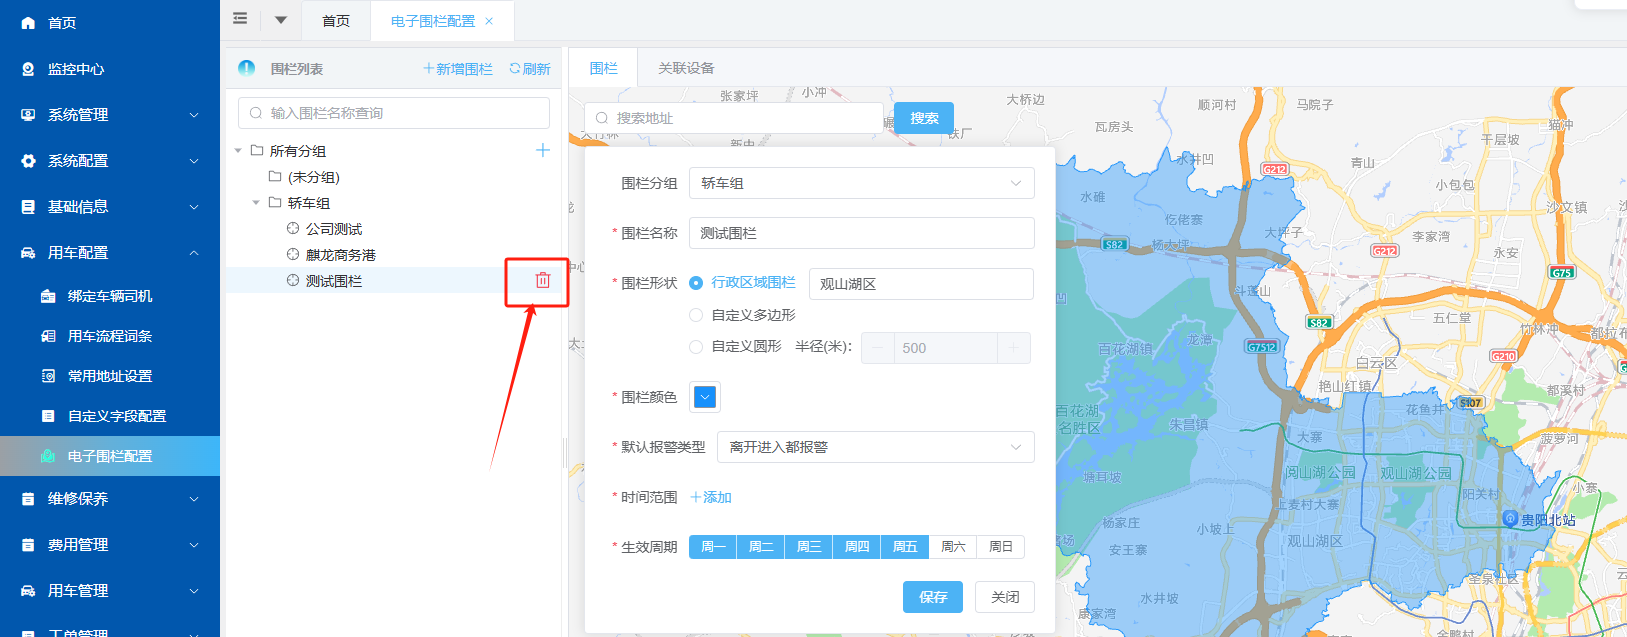Click the plus icon beside 所有分组
The image size is (1627, 637).
pyautogui.click(x=543, y=151)
